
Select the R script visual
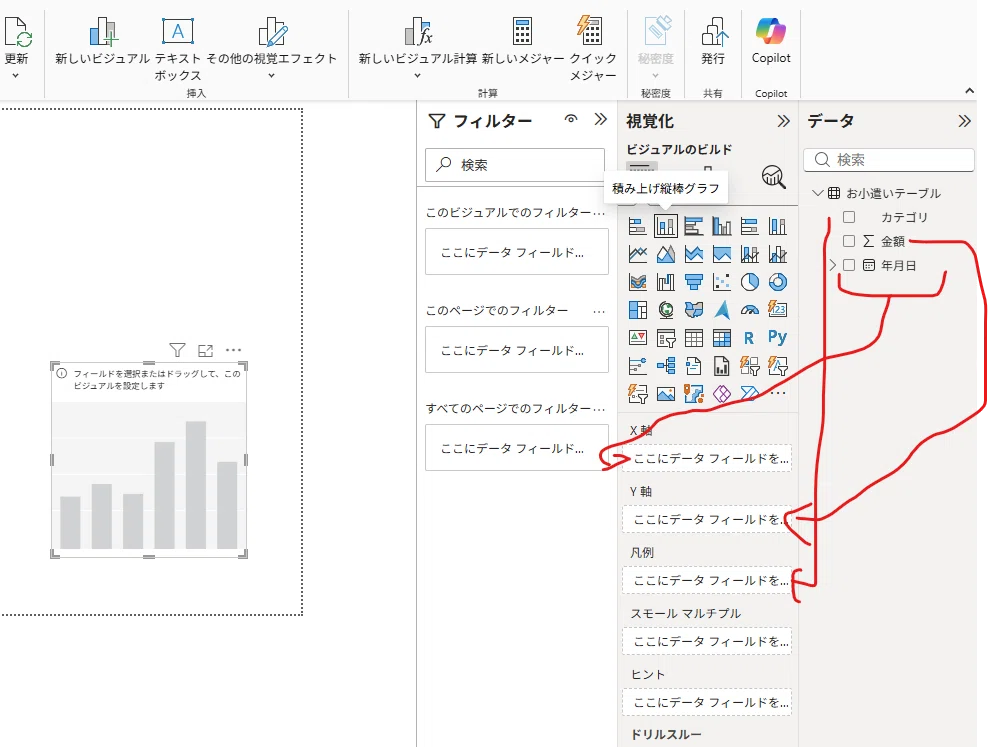(x=749, y=338)
